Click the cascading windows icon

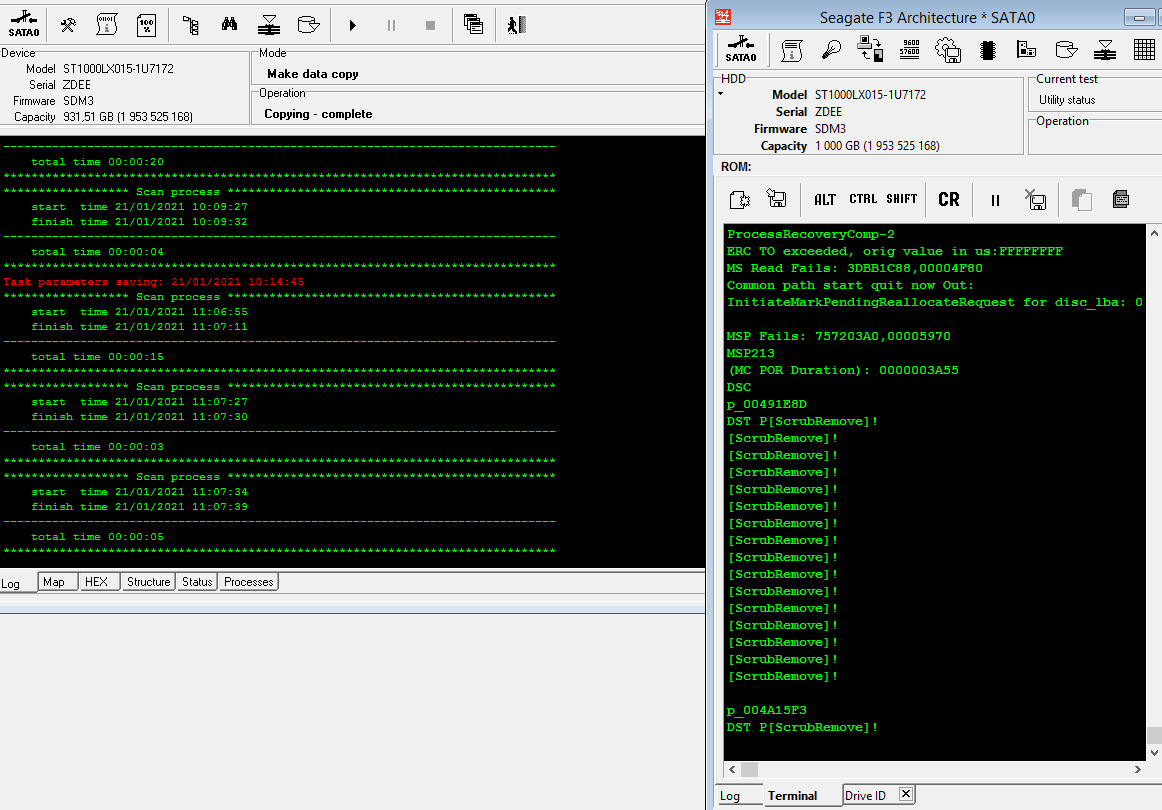coord(474,25)
